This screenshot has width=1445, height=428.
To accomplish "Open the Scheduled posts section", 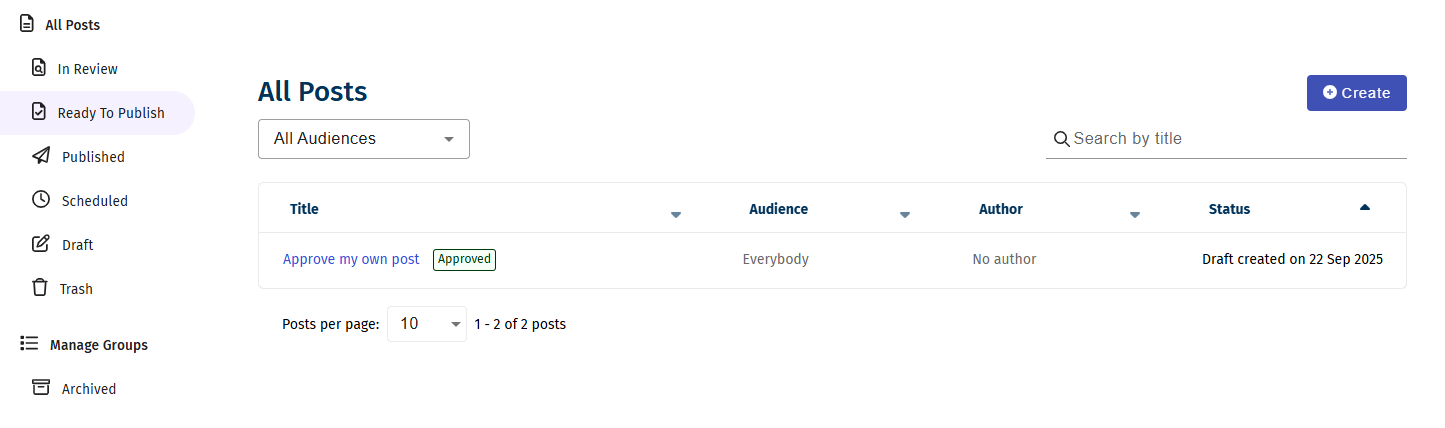I will 94,201.
